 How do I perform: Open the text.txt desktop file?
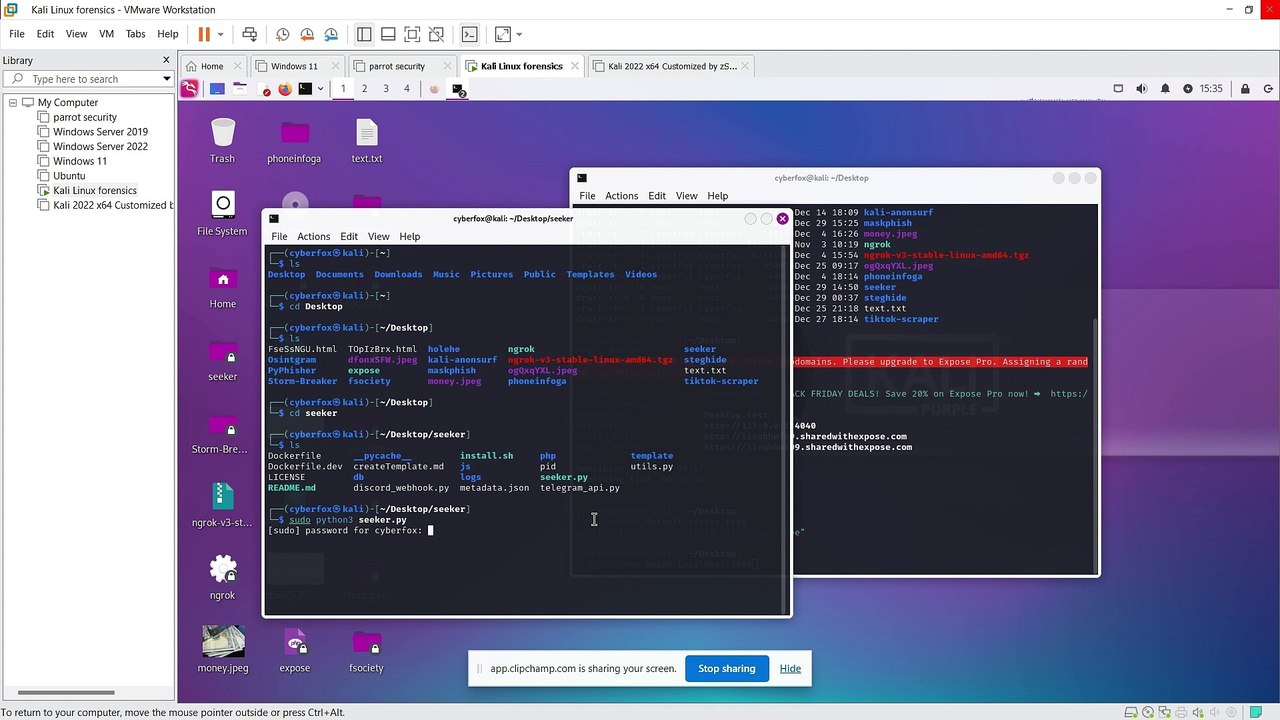(367, 141)
